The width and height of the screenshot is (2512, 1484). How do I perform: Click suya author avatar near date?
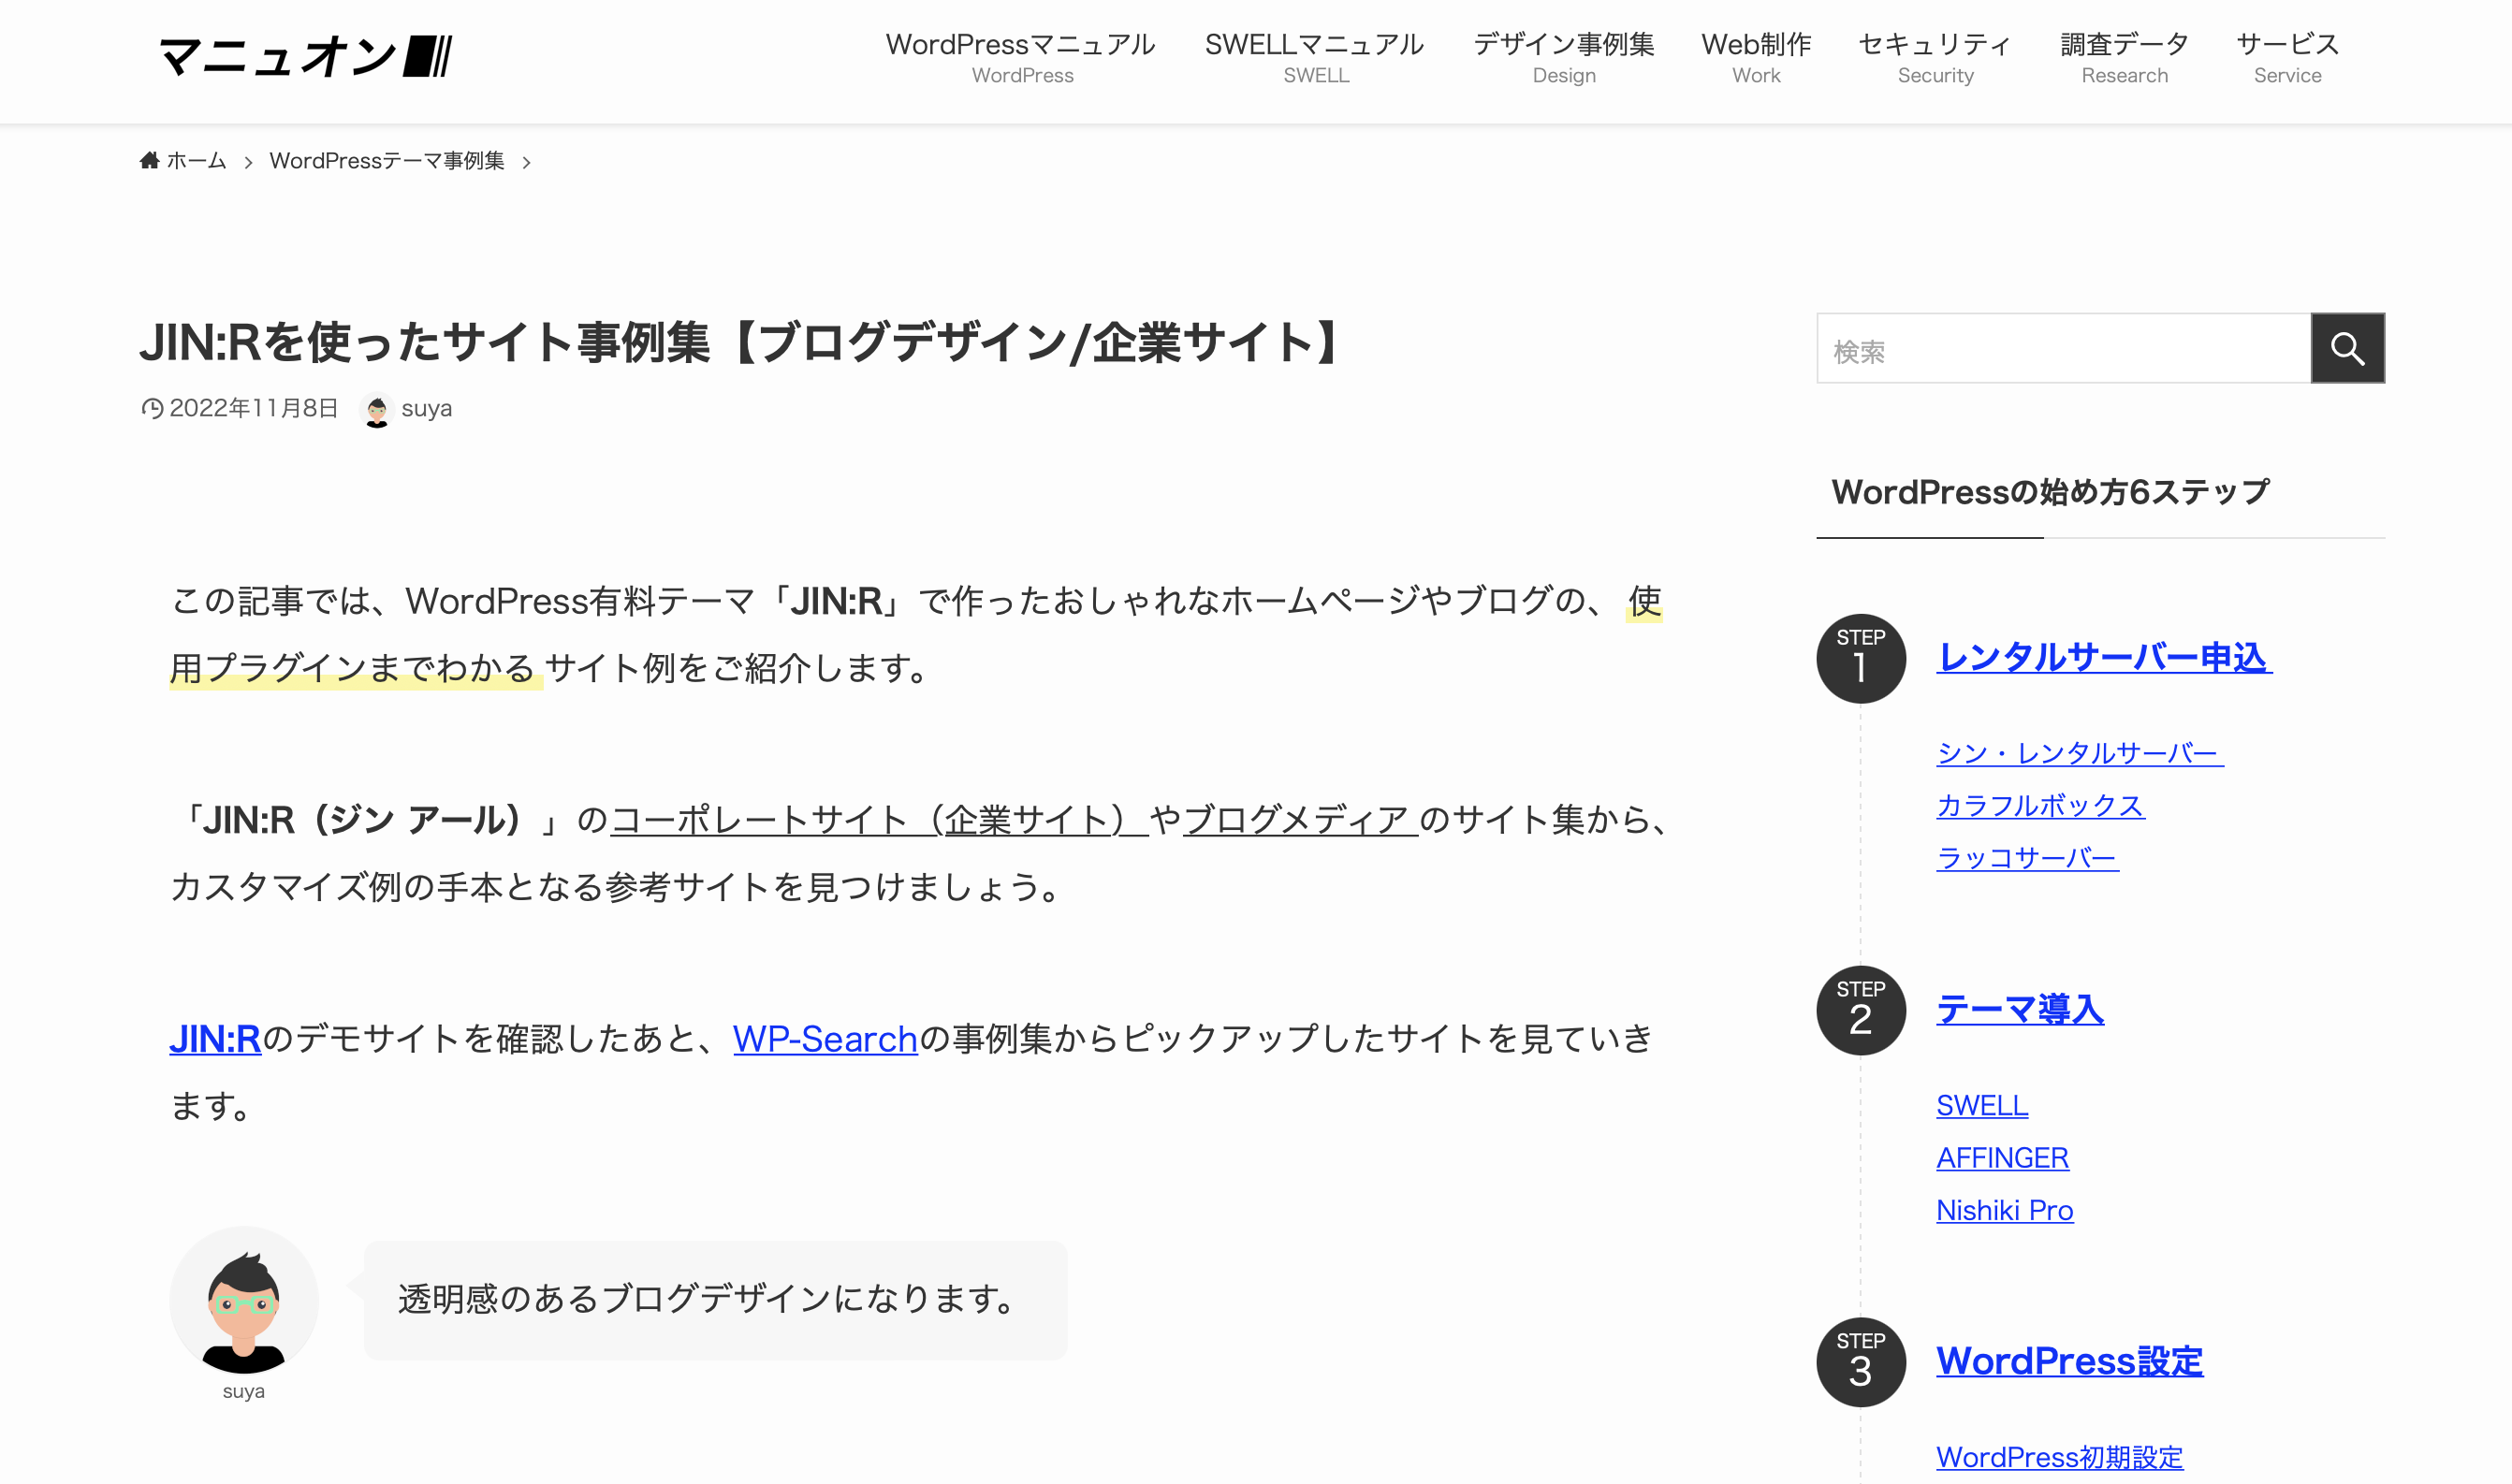(x=377, y=409)
